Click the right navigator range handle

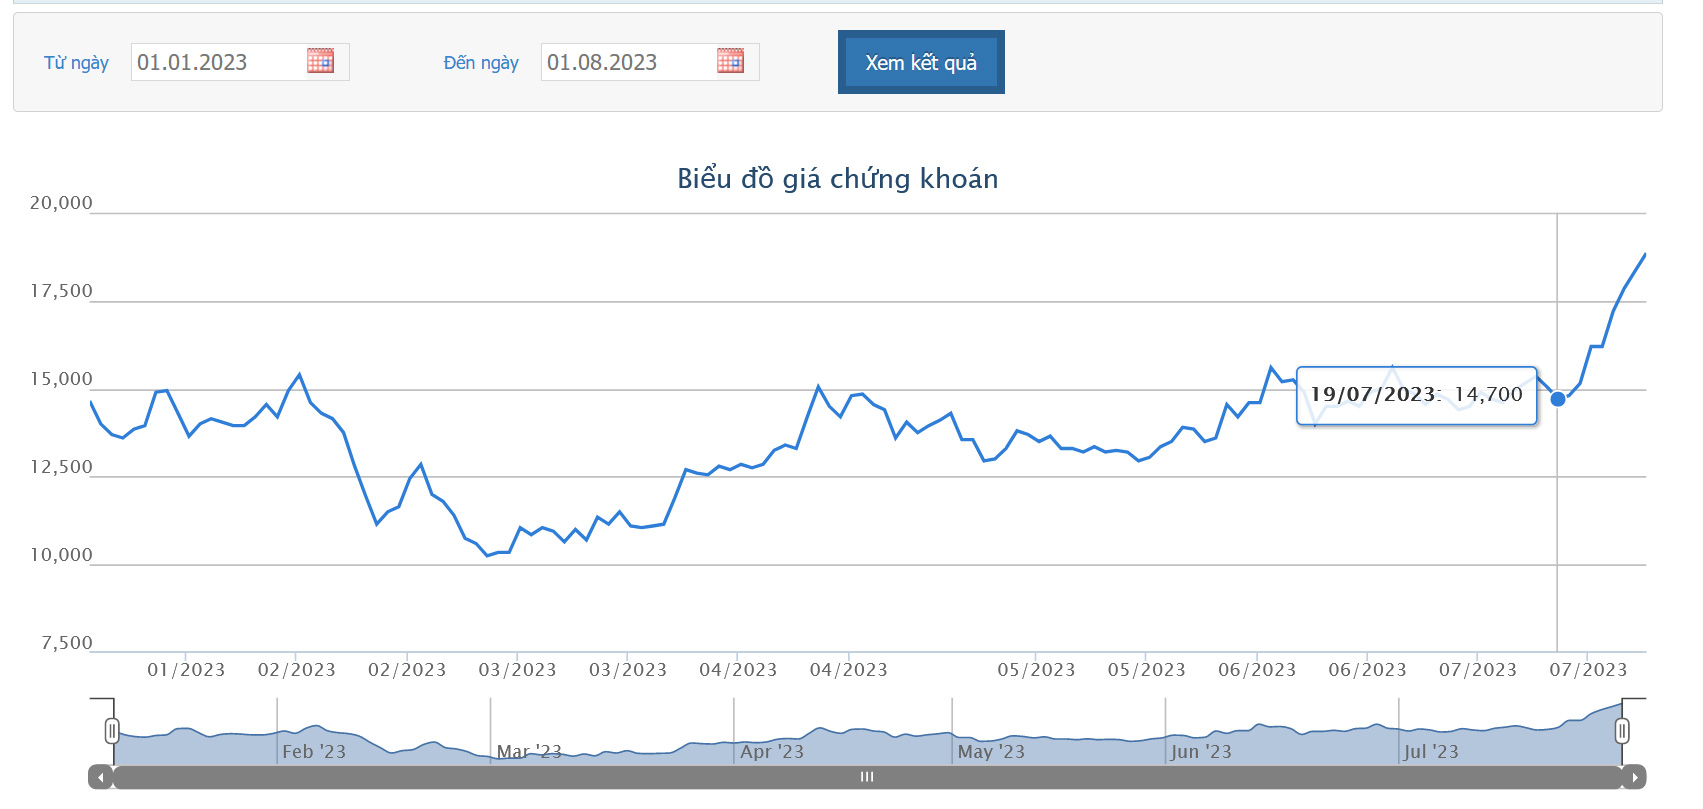click(1622, 731)
